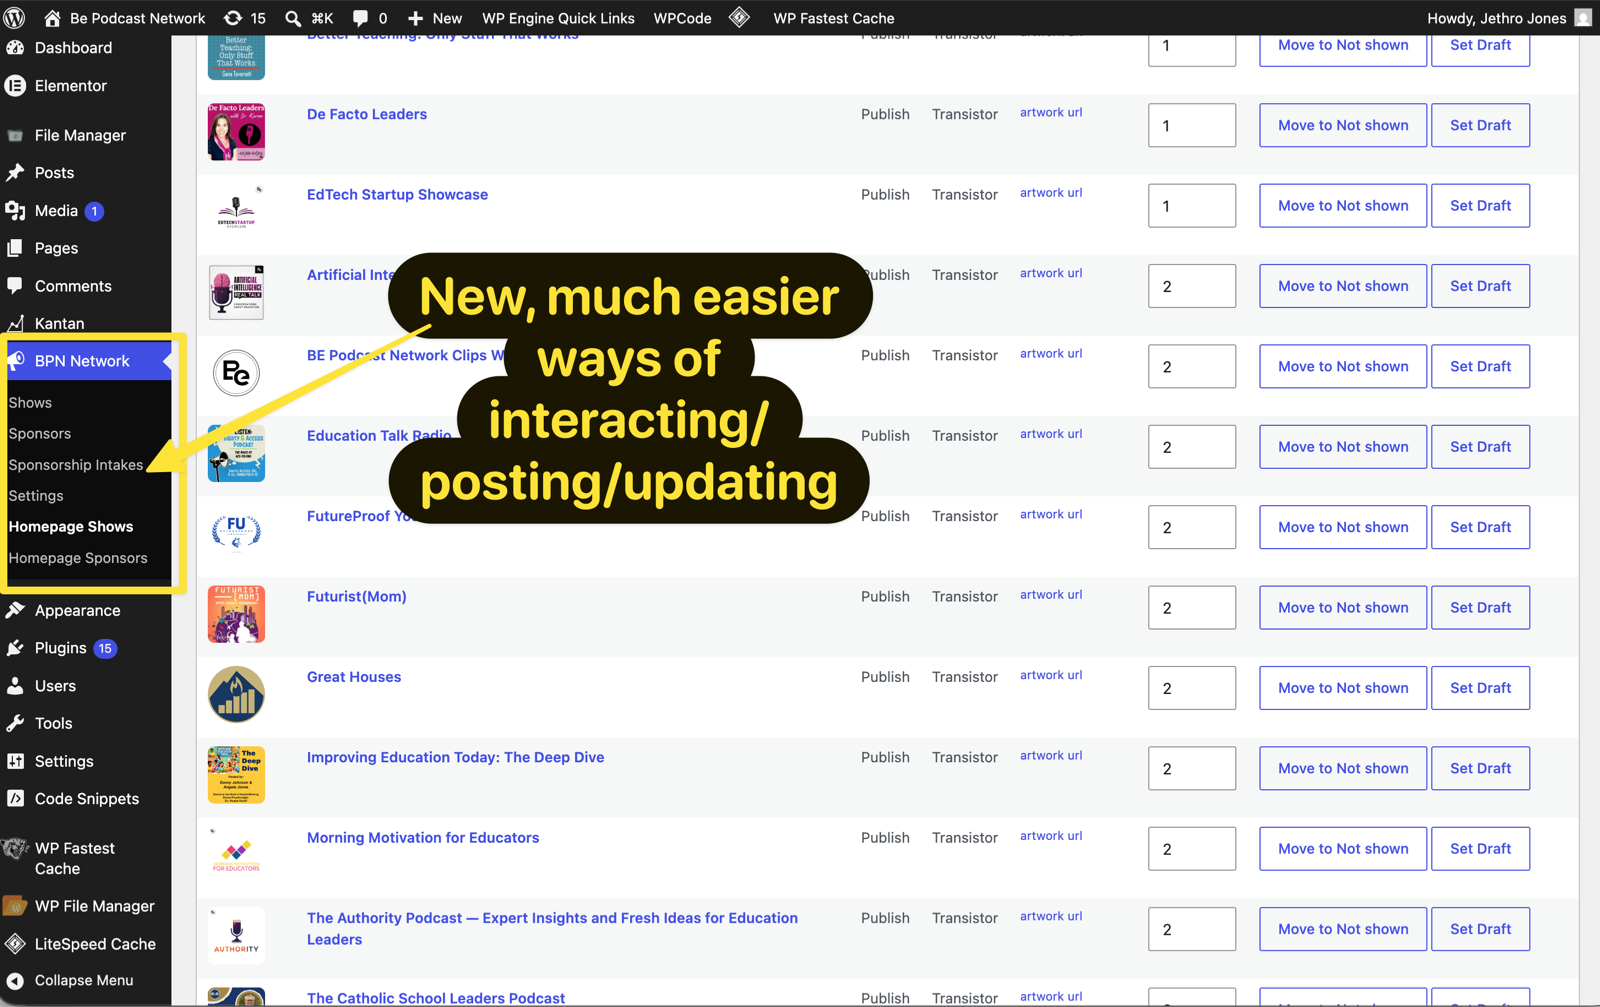The image size is (1600, 1007).
Task: Open The Catholic School Leaders Podcast link
Action: click(436, 998)
